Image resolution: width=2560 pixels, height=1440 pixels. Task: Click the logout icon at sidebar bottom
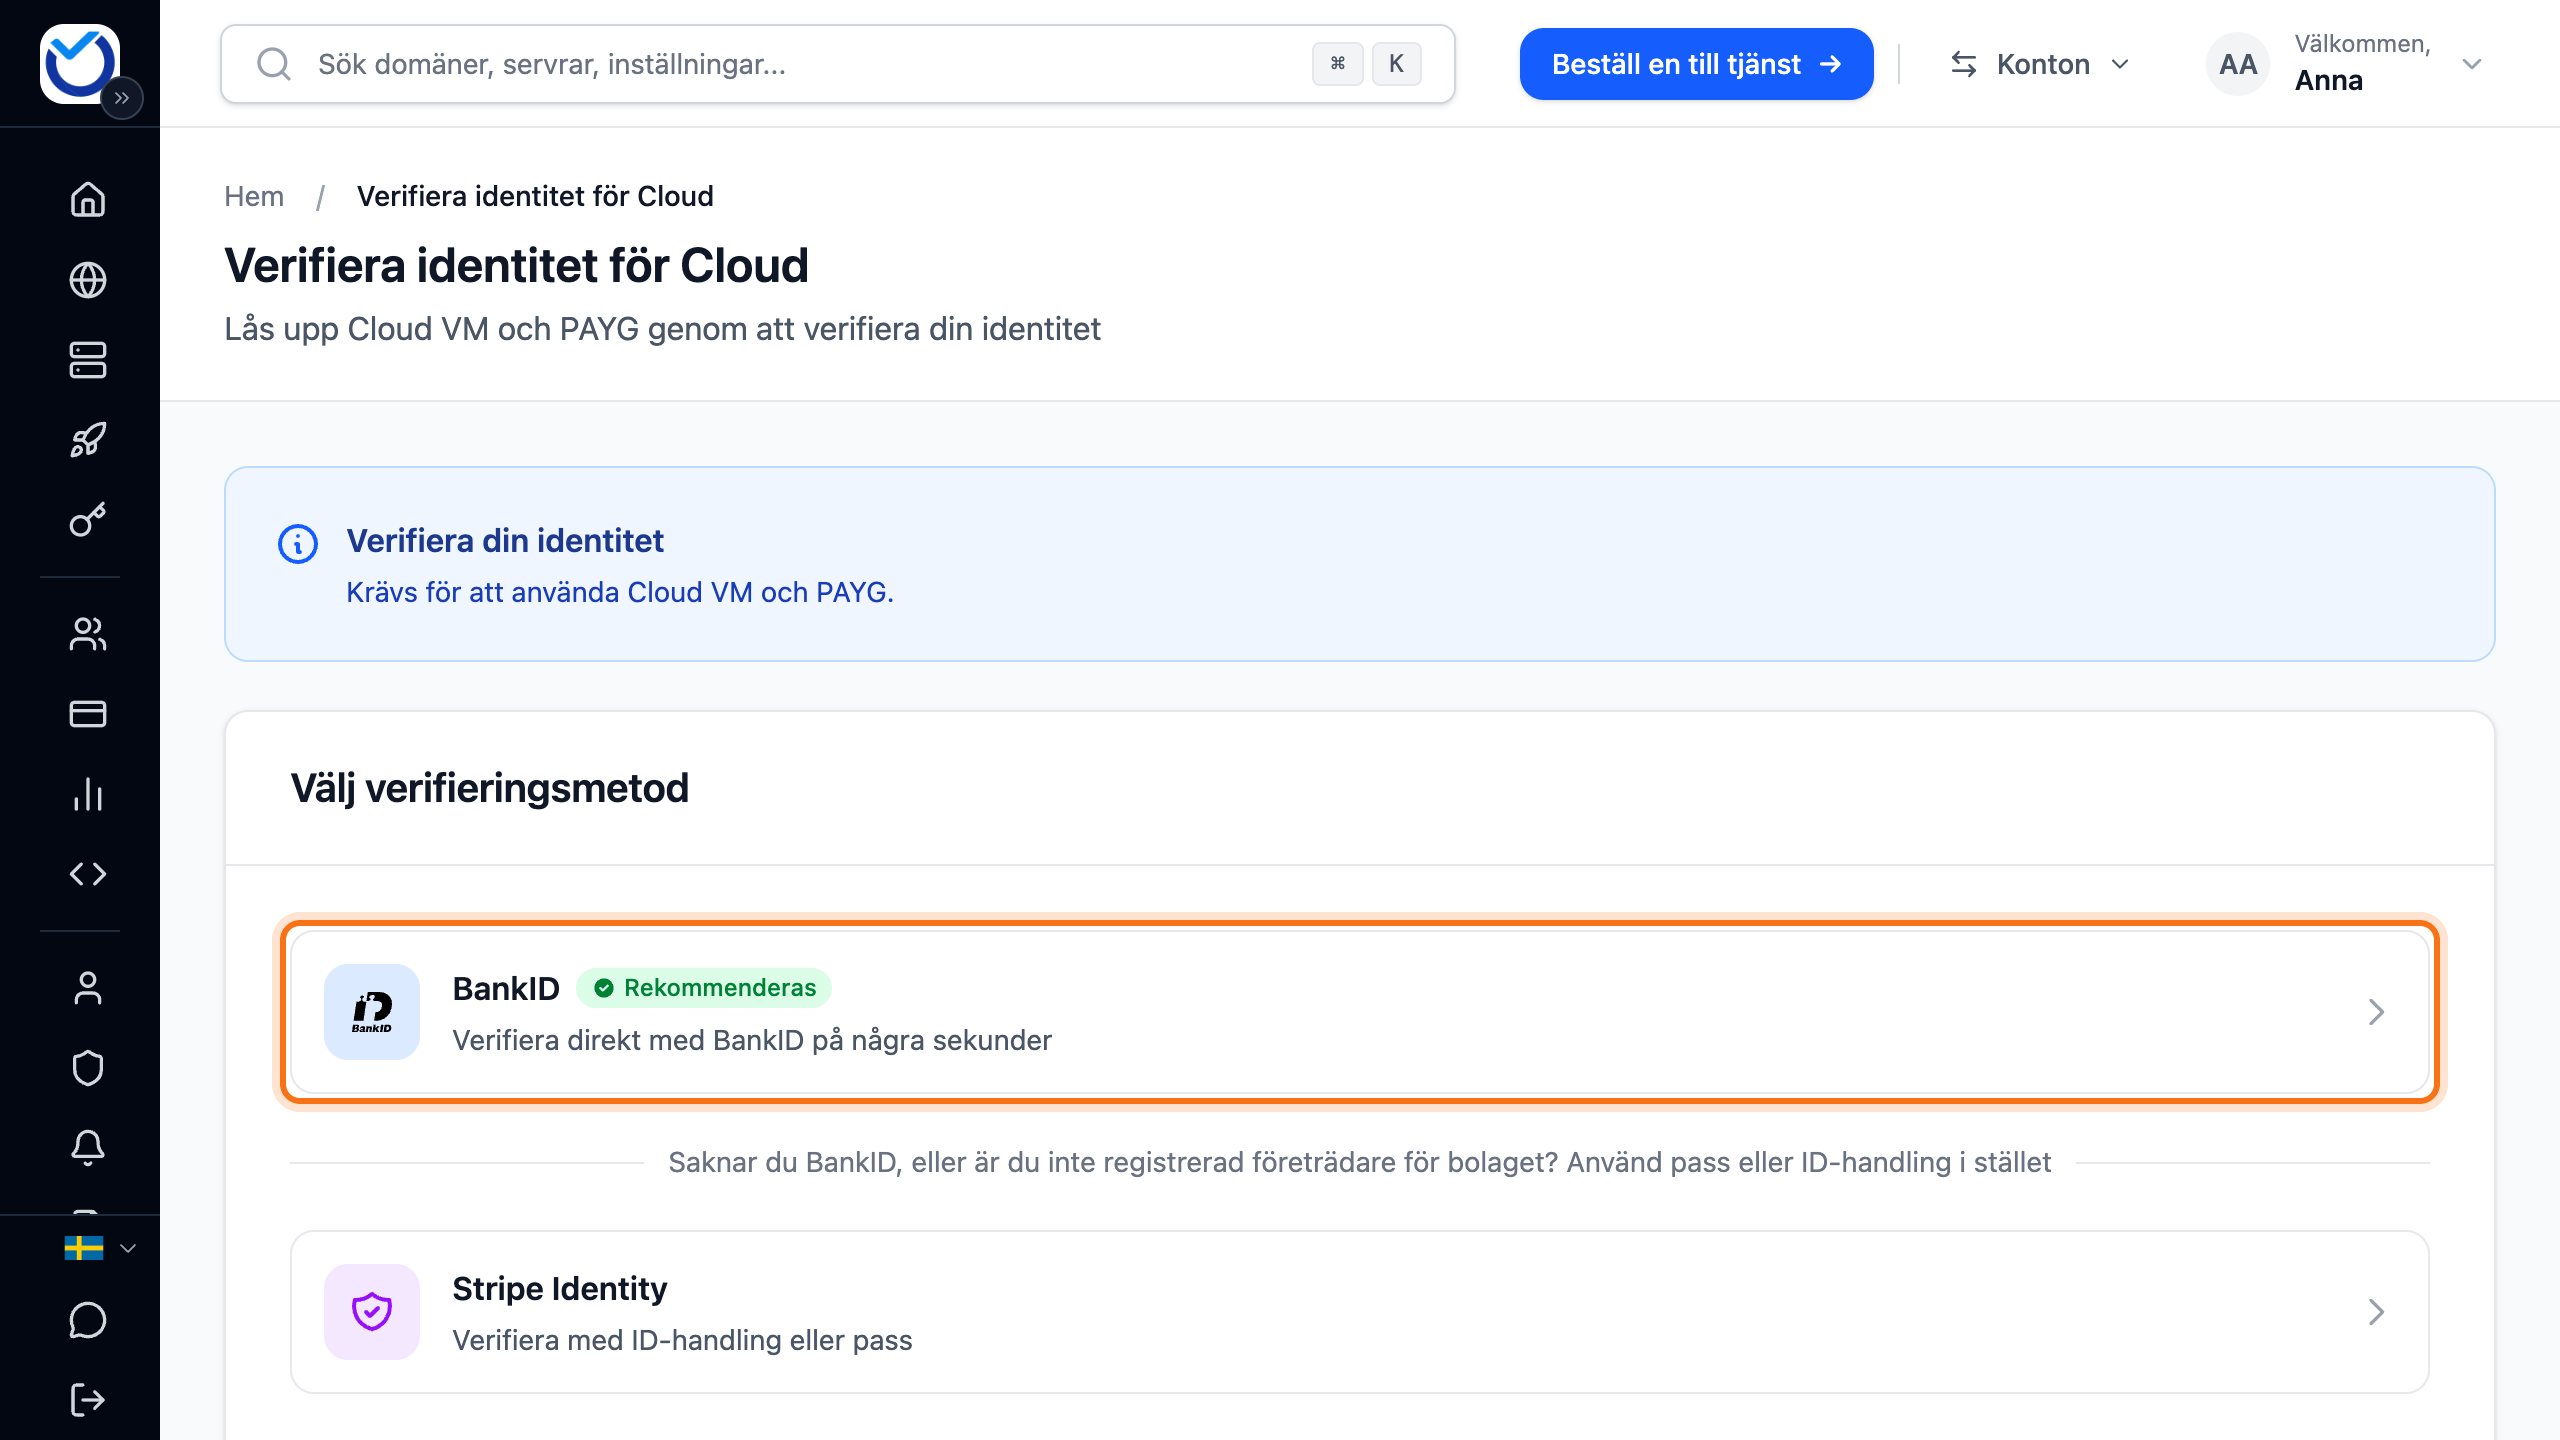[88, 1400]
